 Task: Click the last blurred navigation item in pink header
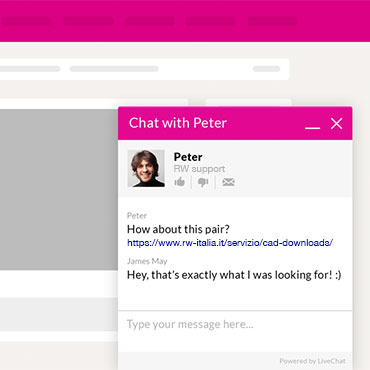click(272, 21)
